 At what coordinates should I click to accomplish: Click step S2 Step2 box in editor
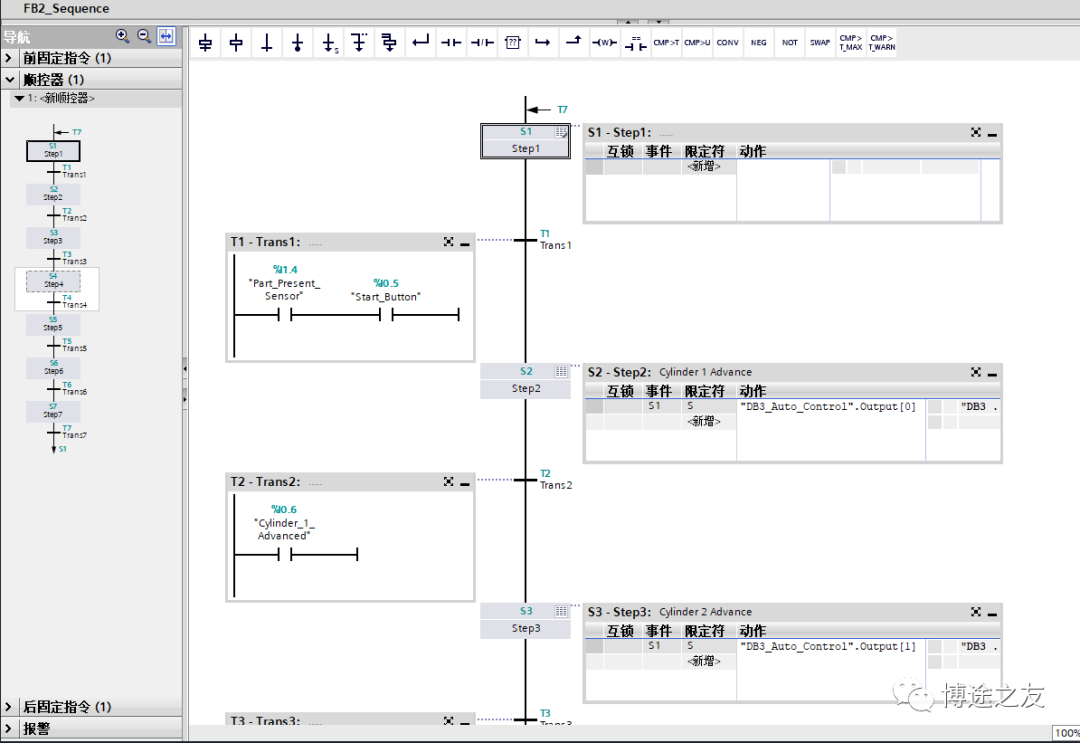tap(526, 381)
